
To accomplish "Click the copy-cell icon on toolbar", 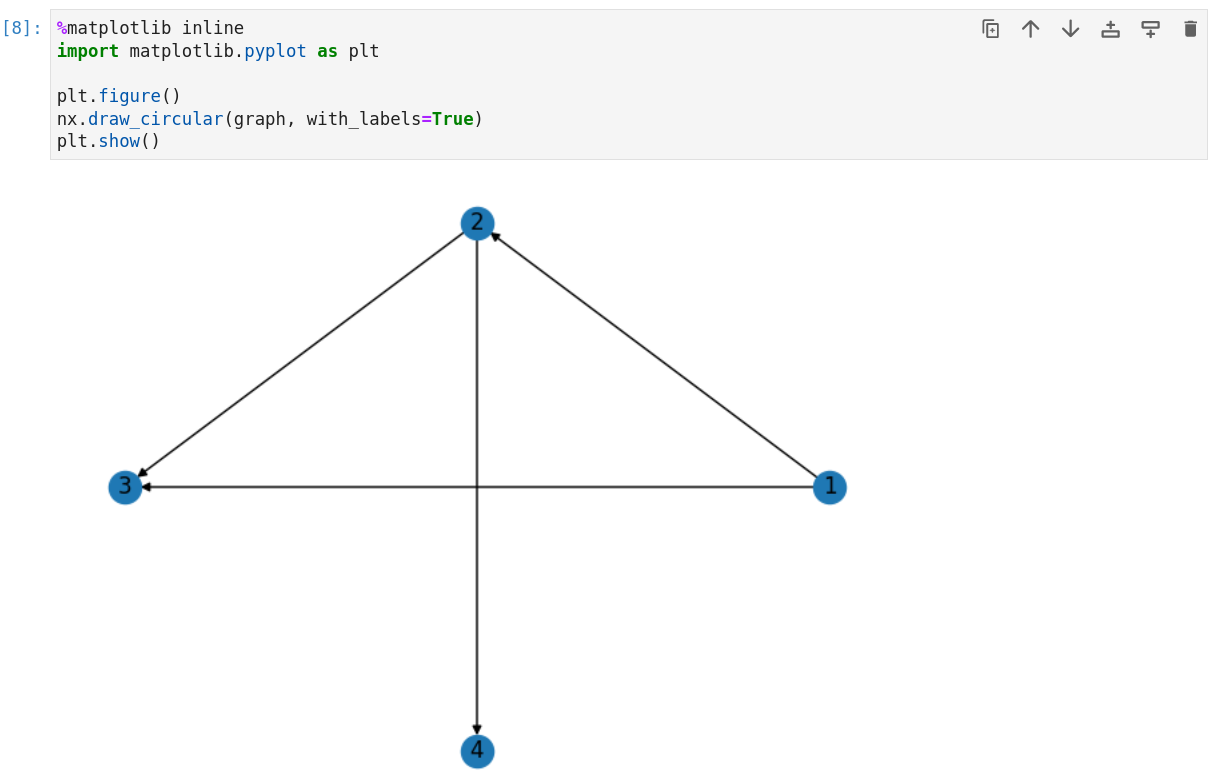I will click(990, 28).
